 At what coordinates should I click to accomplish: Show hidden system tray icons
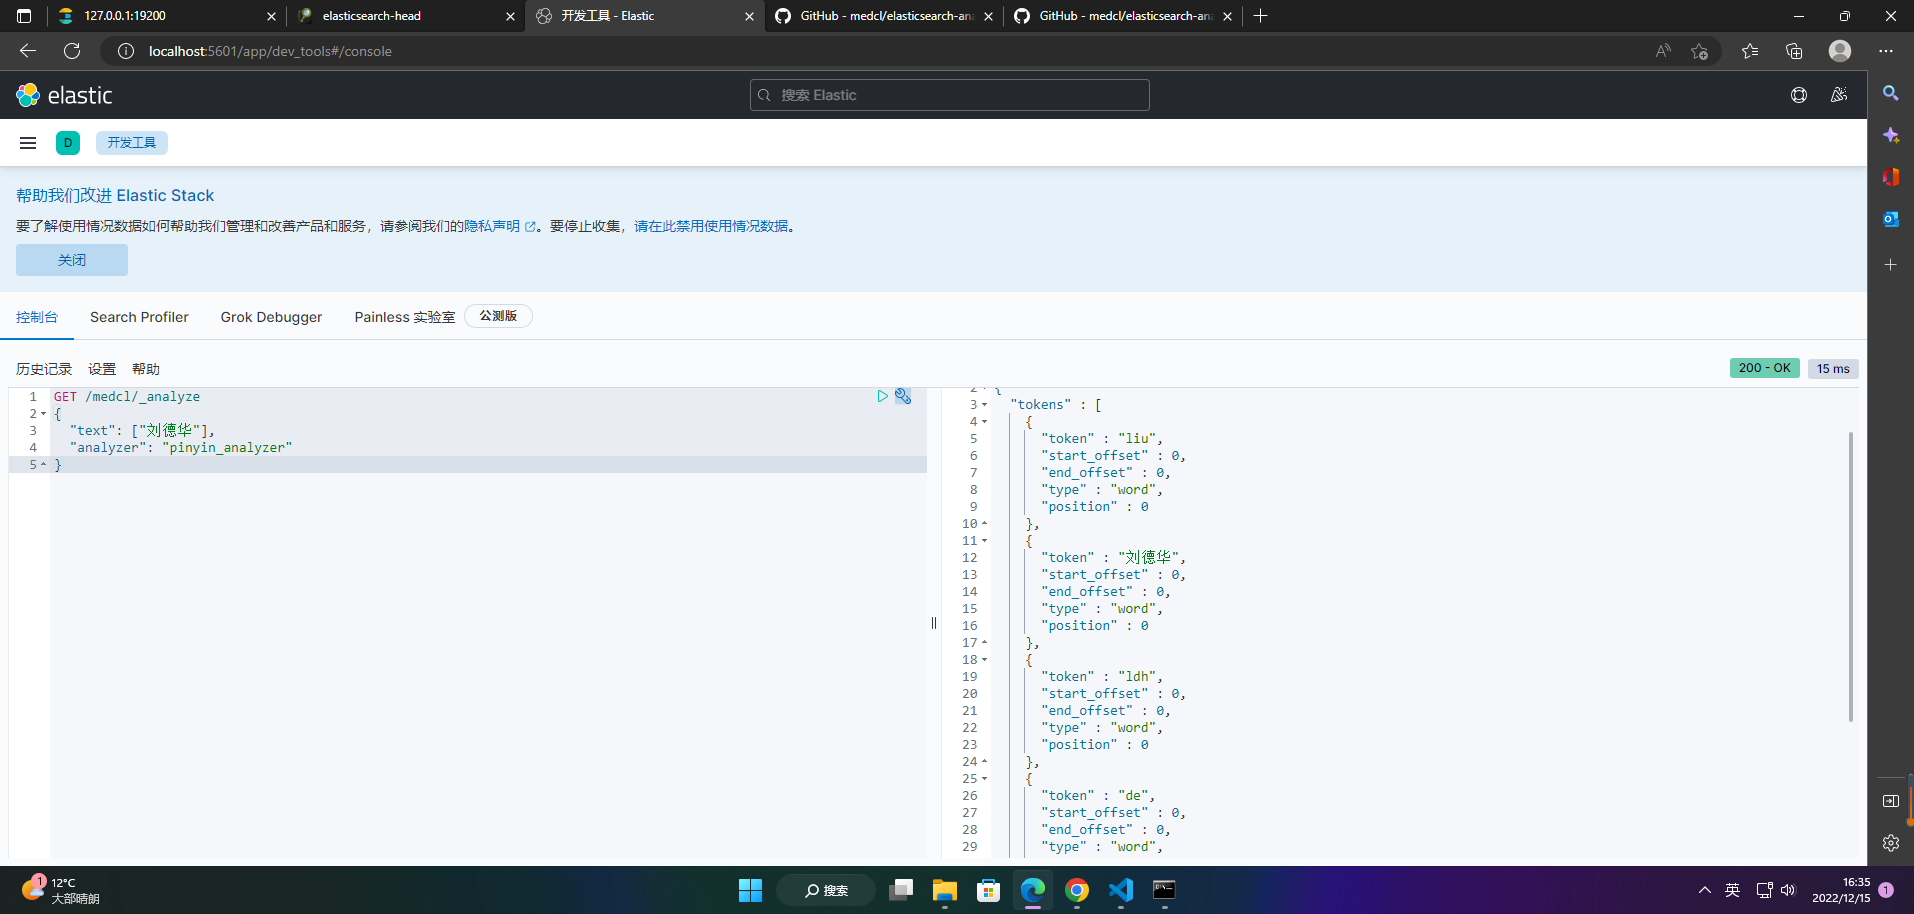[x=1704, y=890]
